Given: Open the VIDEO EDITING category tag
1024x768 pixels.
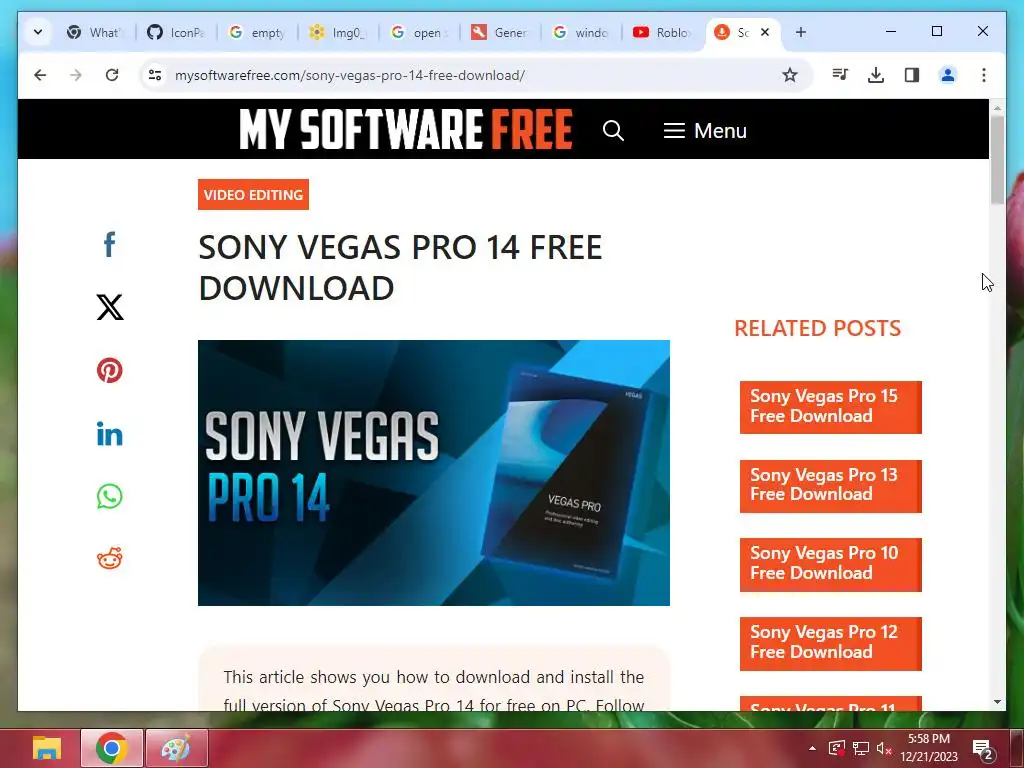Looking at the screenshot, I should 253,195.
